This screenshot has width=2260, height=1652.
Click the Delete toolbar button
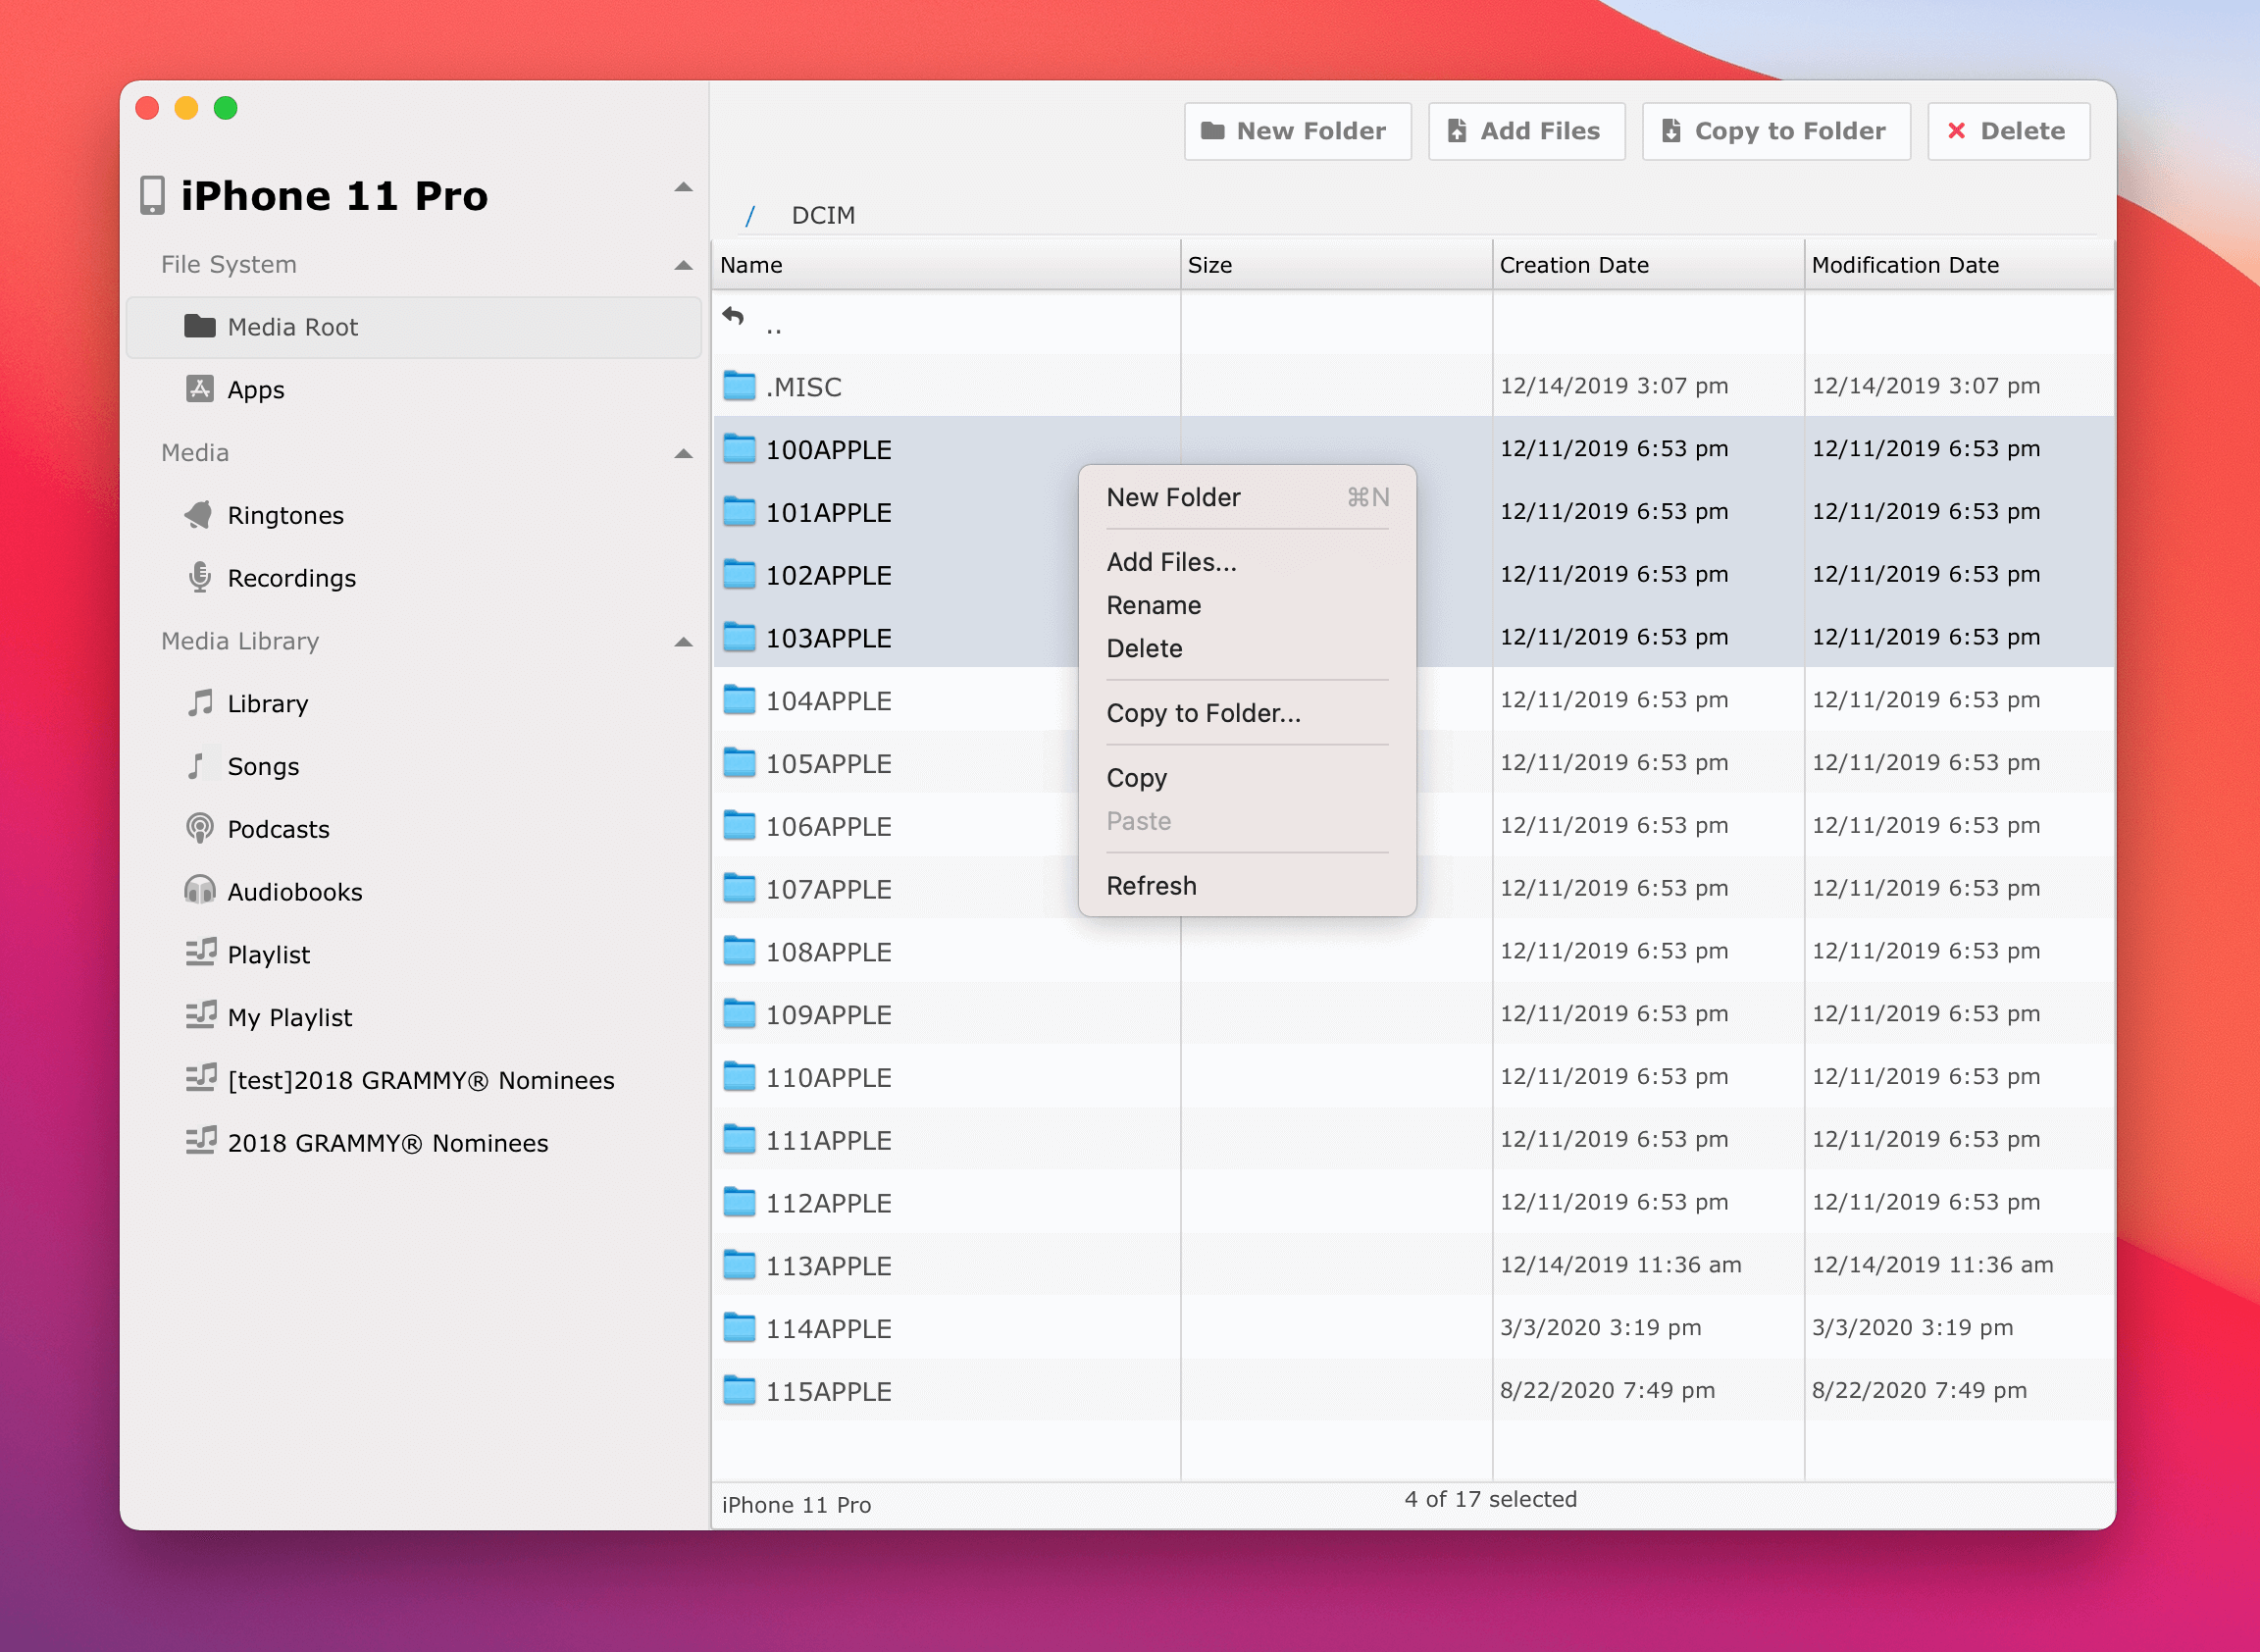coord(2008,131)
